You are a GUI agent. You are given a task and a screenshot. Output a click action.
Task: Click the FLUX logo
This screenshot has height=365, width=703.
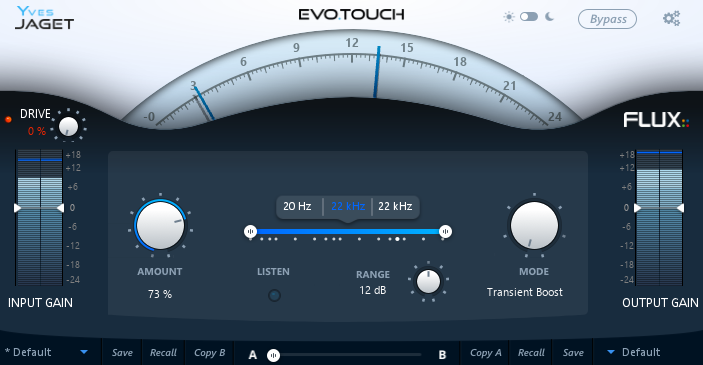tap(656, 120)
